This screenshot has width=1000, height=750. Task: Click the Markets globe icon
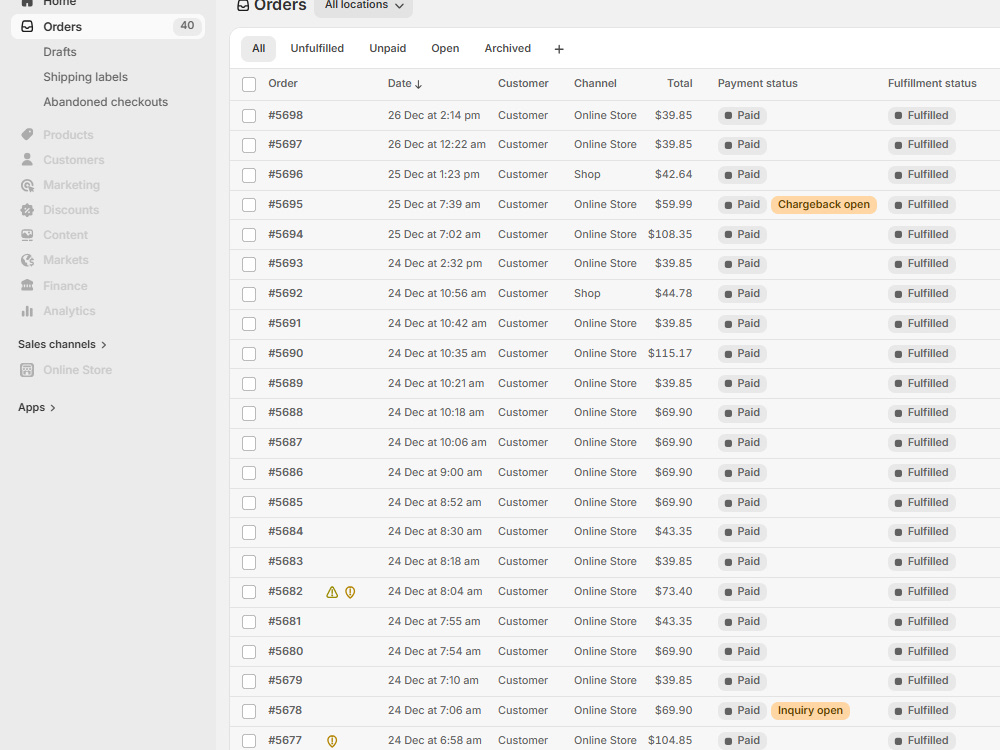(x=27, y=260)
